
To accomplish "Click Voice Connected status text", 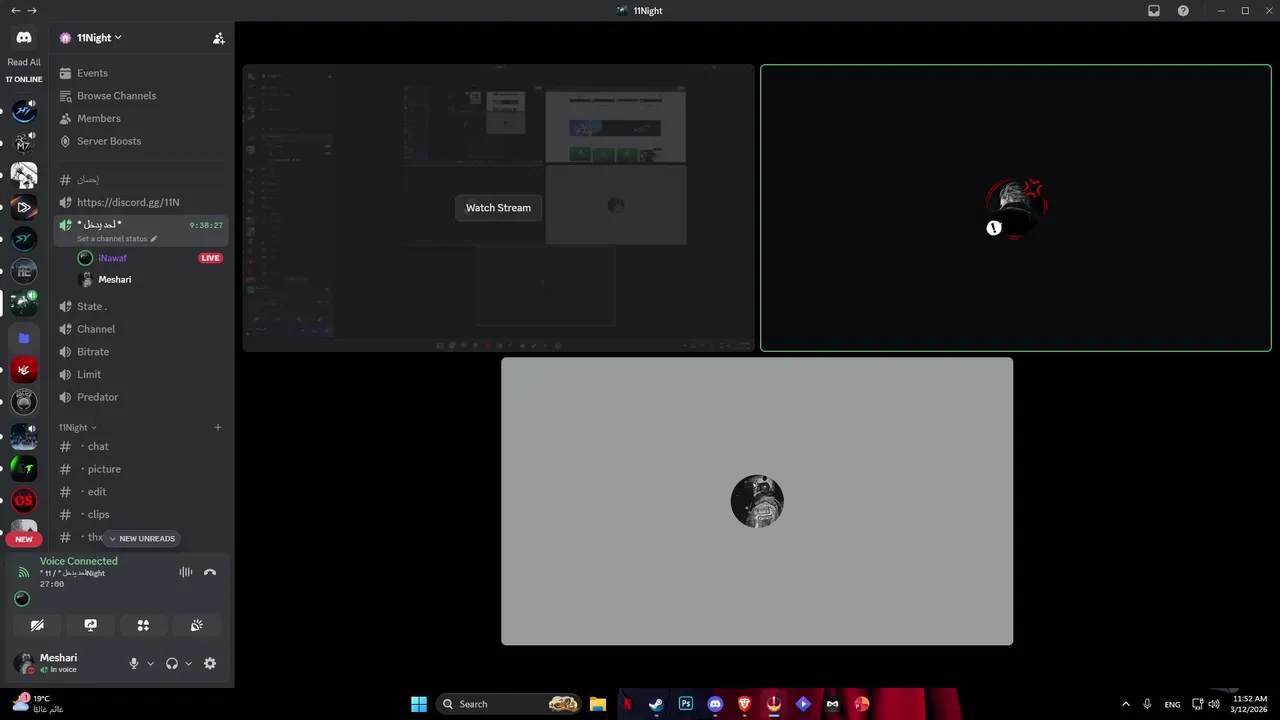I will [x=79, y=561].
